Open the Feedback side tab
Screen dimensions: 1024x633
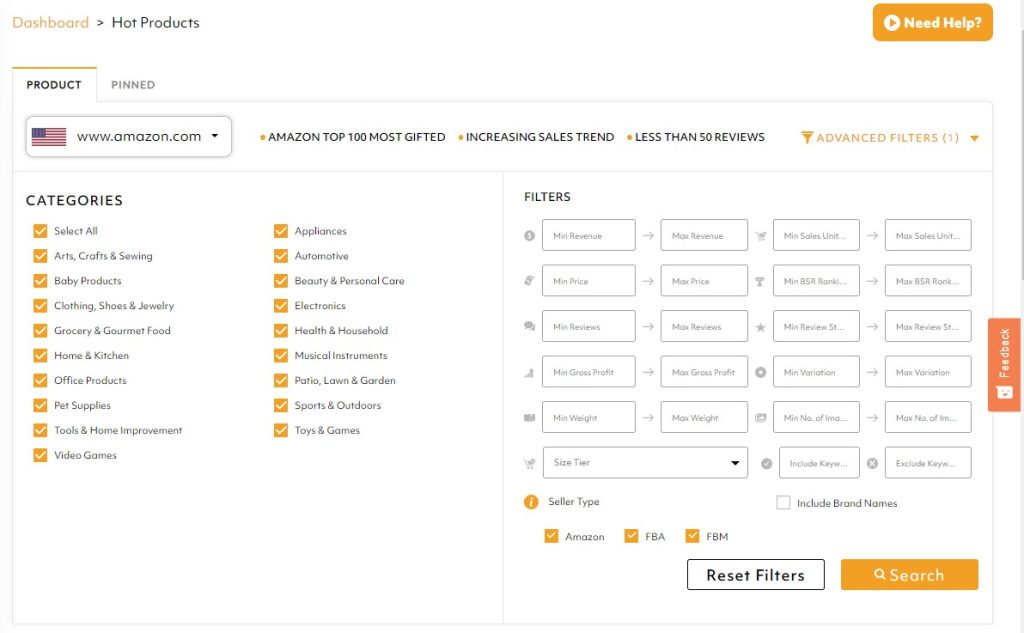point(1004,364)
